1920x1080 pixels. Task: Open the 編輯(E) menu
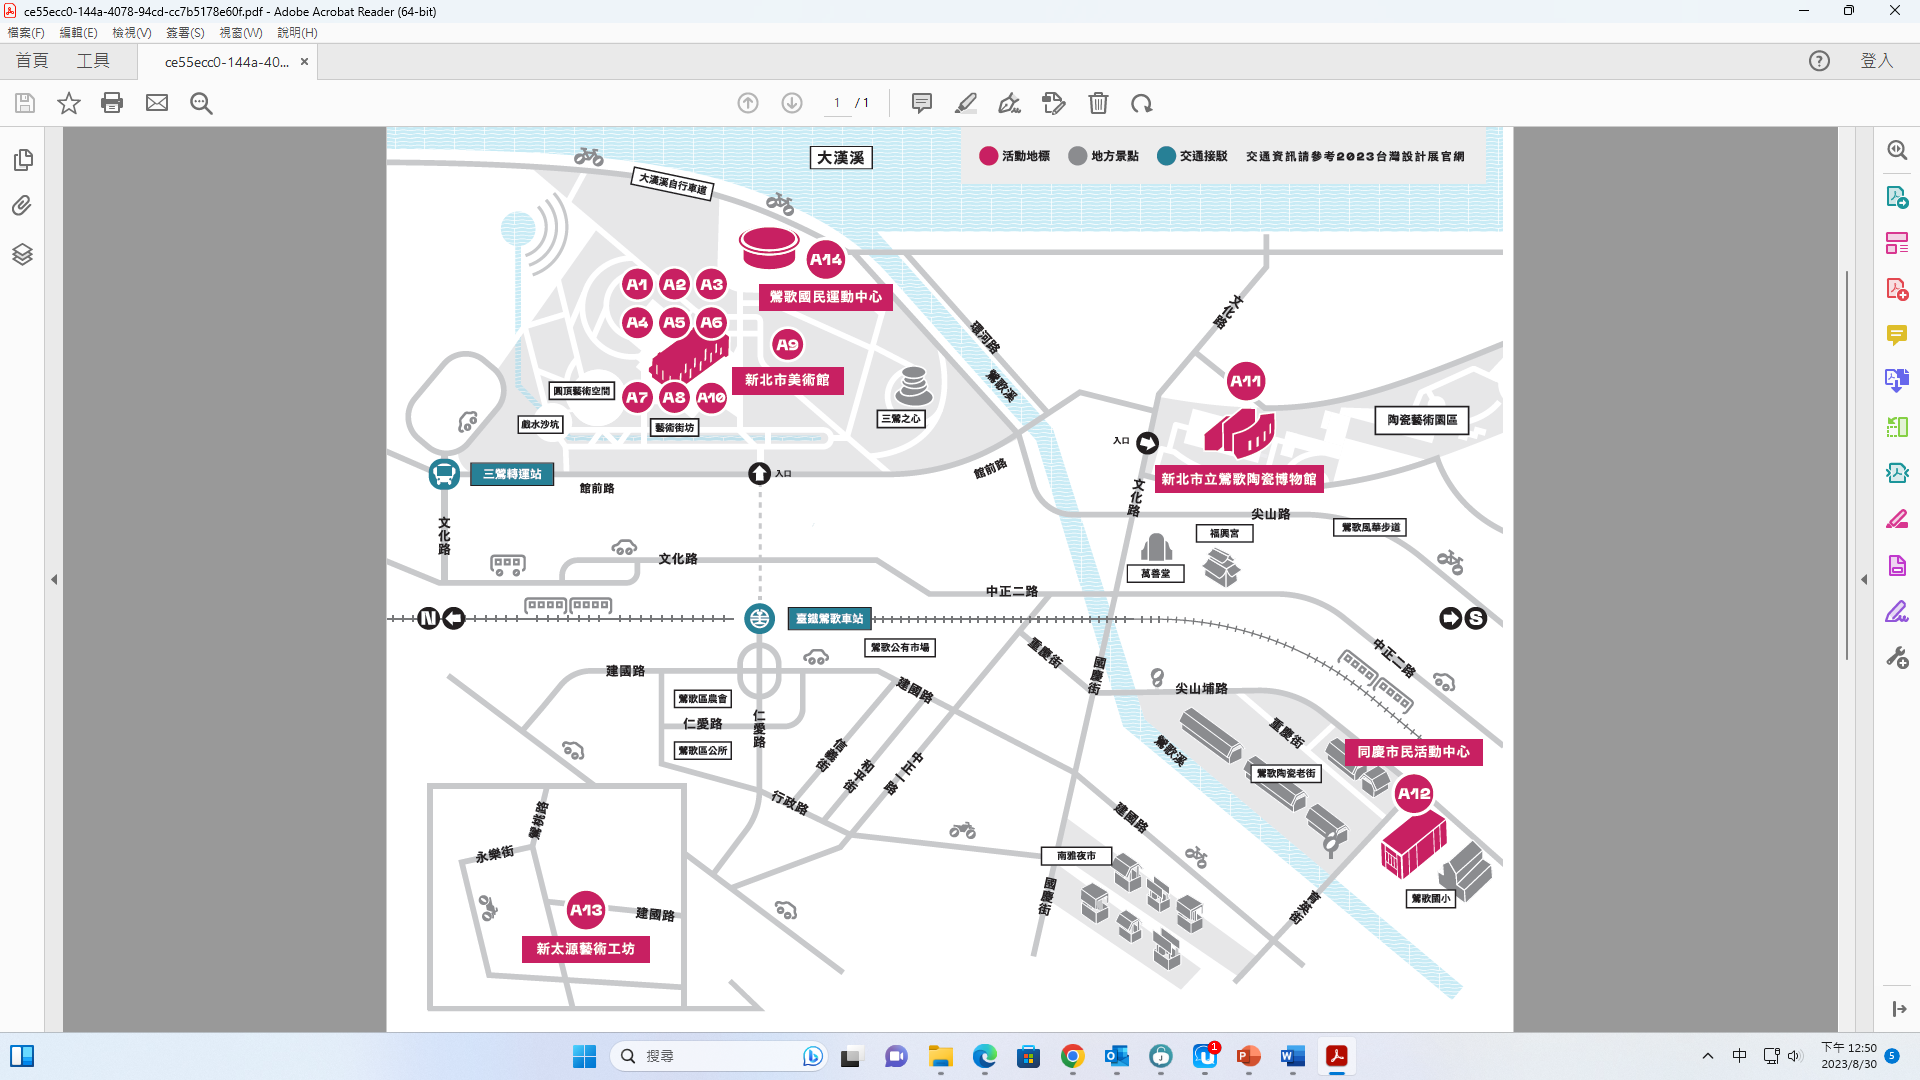click(x=78, y=33)
